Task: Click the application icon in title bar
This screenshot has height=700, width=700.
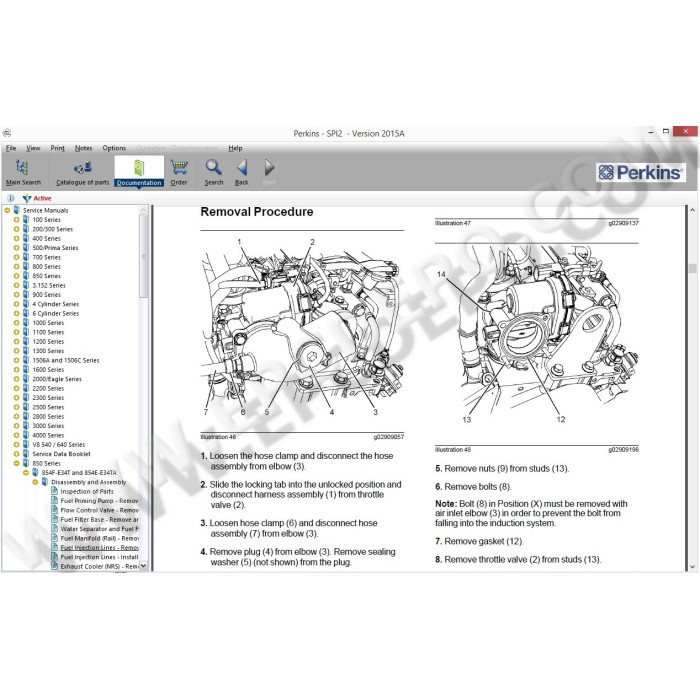Action: coord(7,133)
